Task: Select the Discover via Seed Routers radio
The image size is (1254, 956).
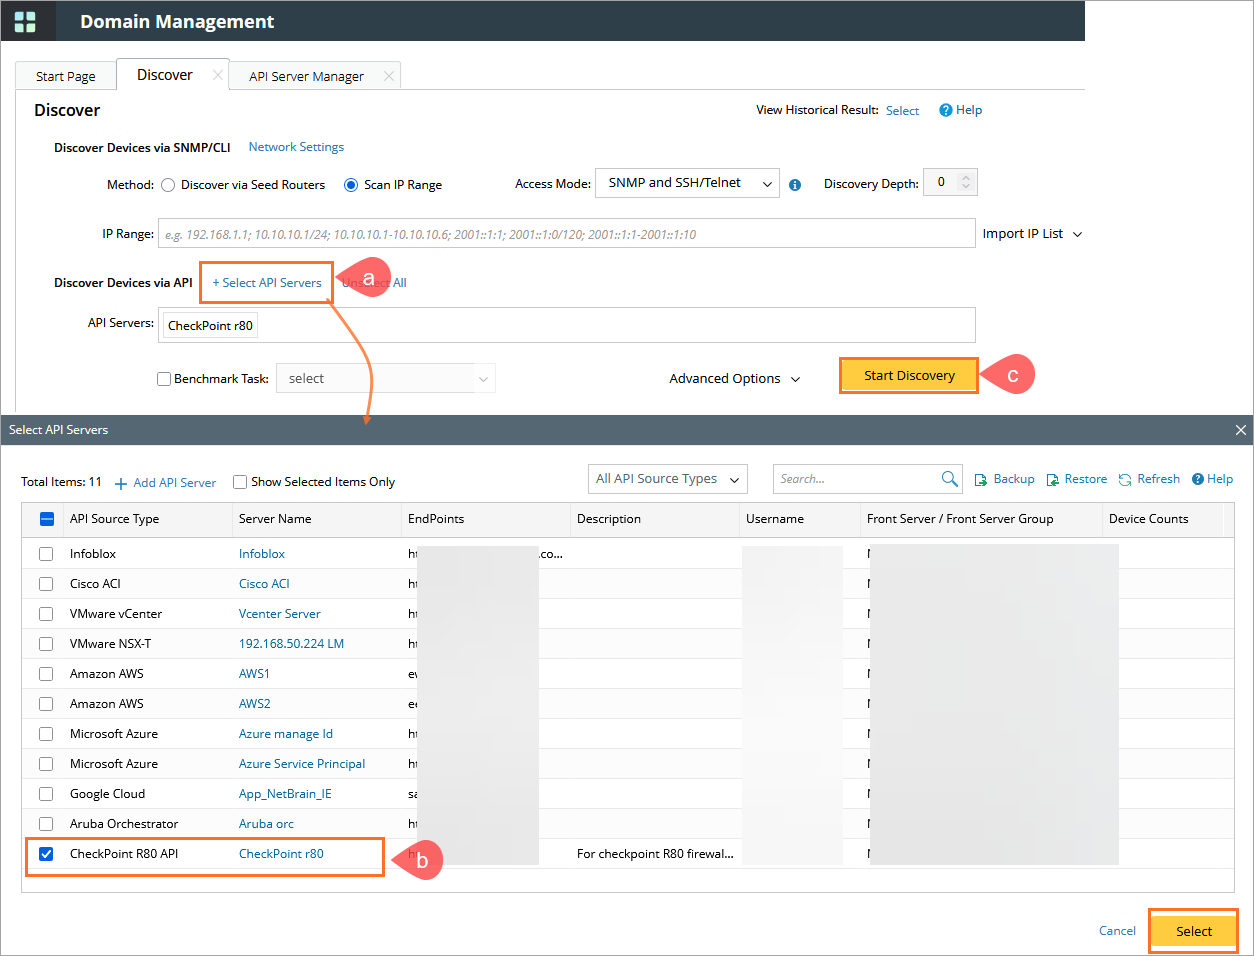Action: [168, 185]
